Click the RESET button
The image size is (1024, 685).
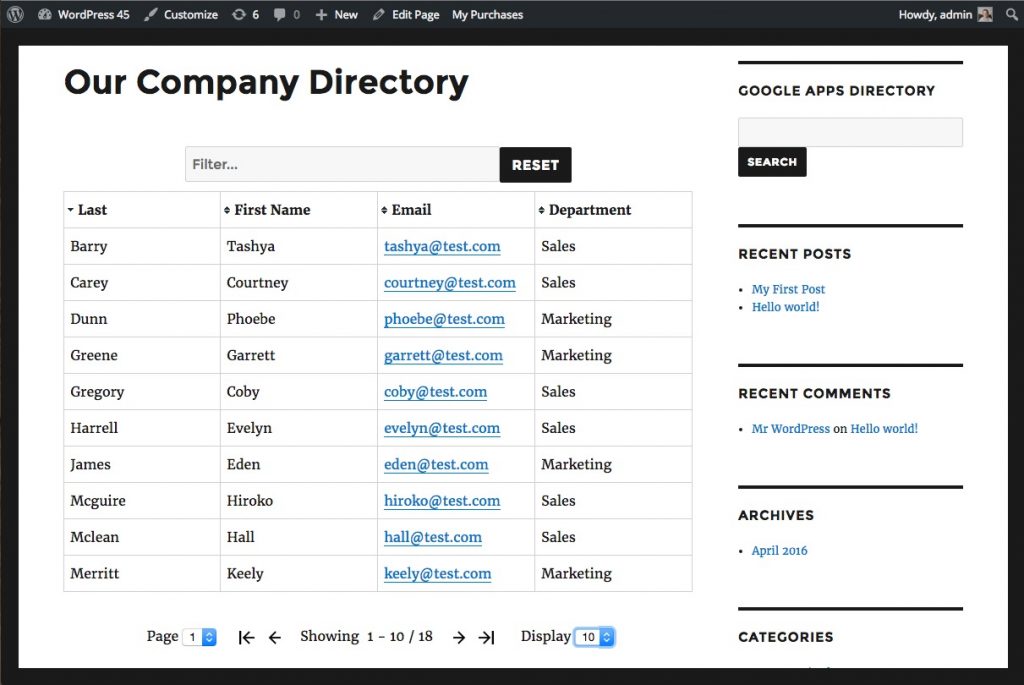[536, 165]
